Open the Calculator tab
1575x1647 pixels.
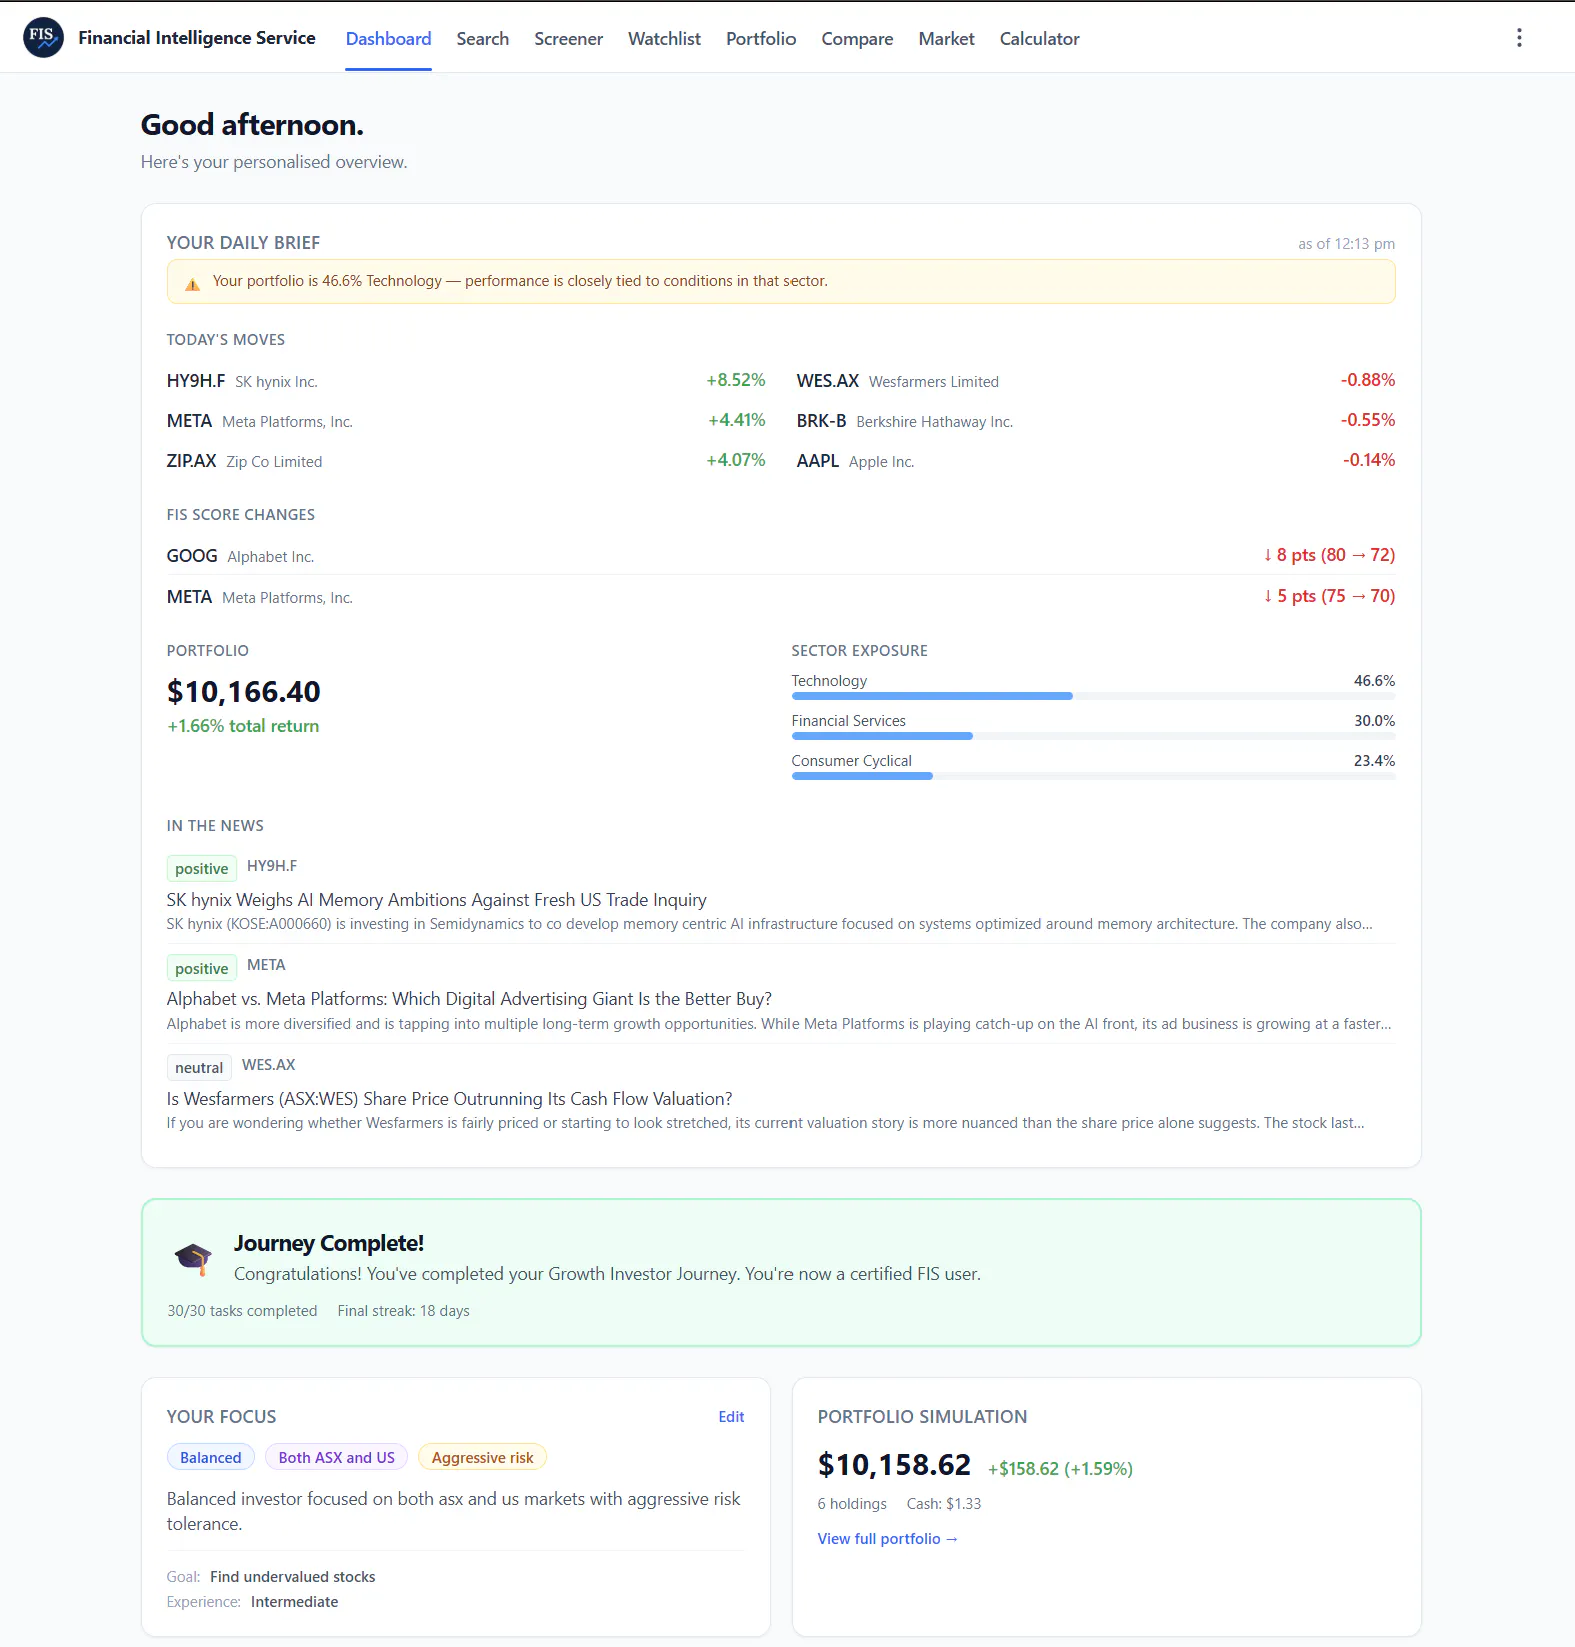tap(1039, 38)
